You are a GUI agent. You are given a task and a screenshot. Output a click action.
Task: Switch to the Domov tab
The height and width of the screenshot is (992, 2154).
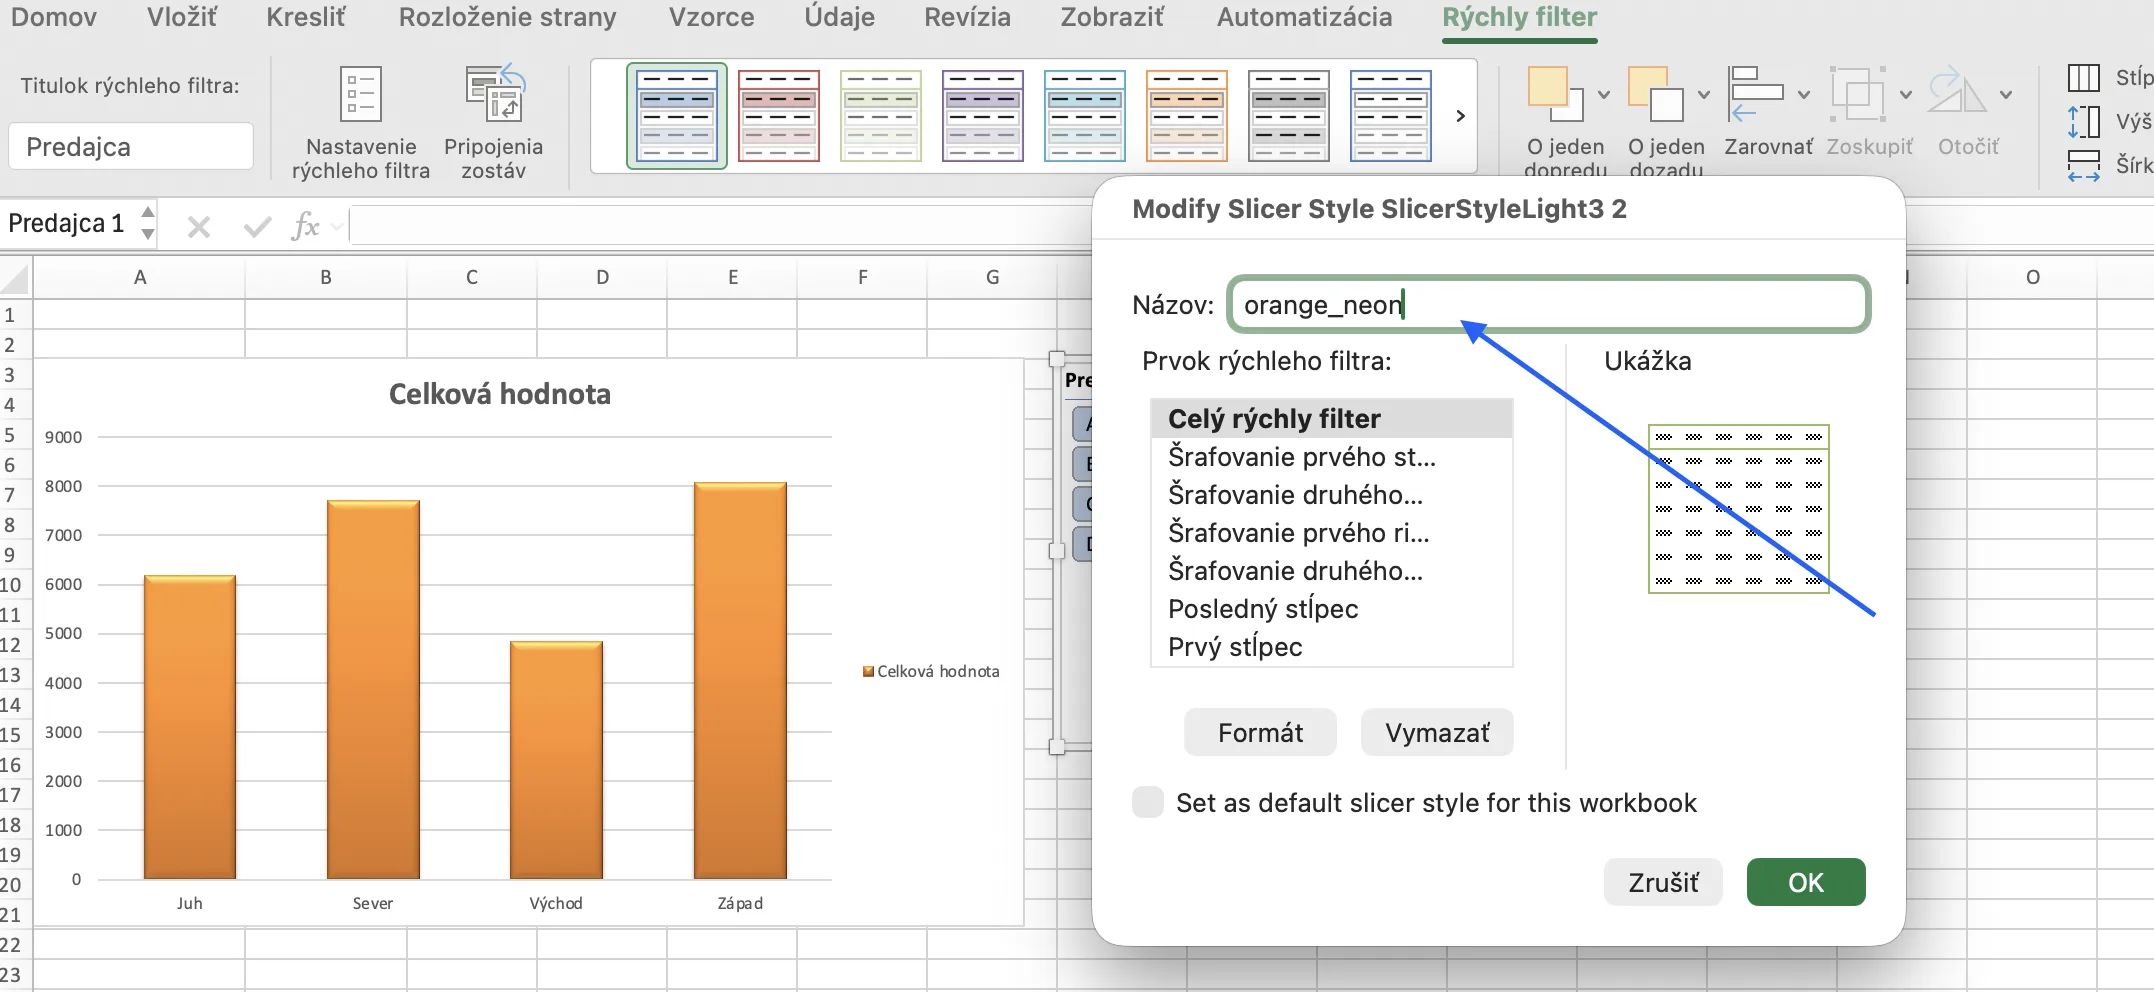coord(54,17)
